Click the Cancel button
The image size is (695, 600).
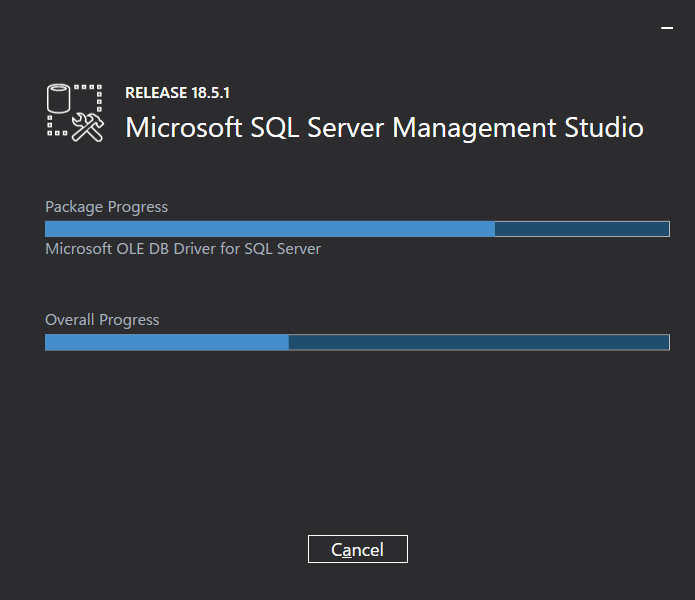pyautogui.click(x=358, y=549)
